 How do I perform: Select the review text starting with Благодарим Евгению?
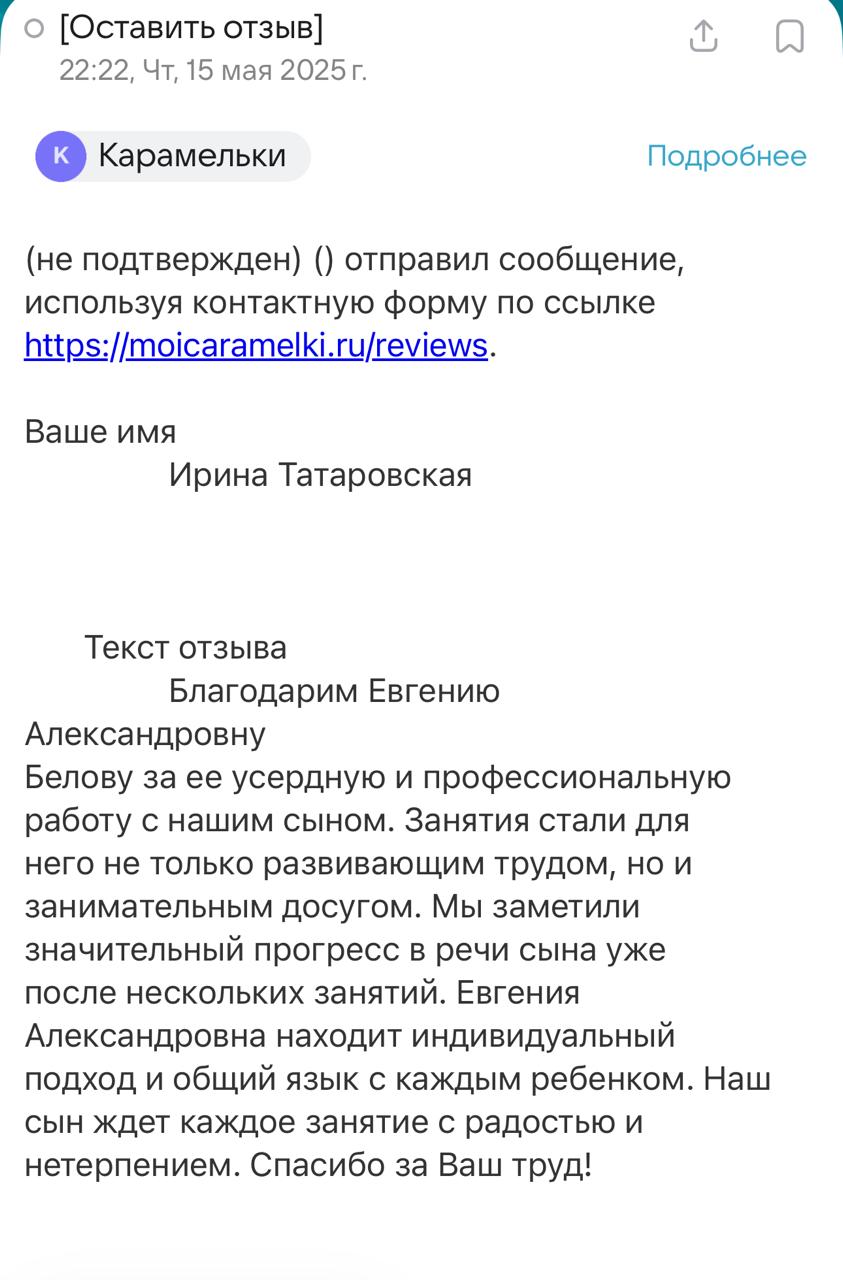point(330,690)
